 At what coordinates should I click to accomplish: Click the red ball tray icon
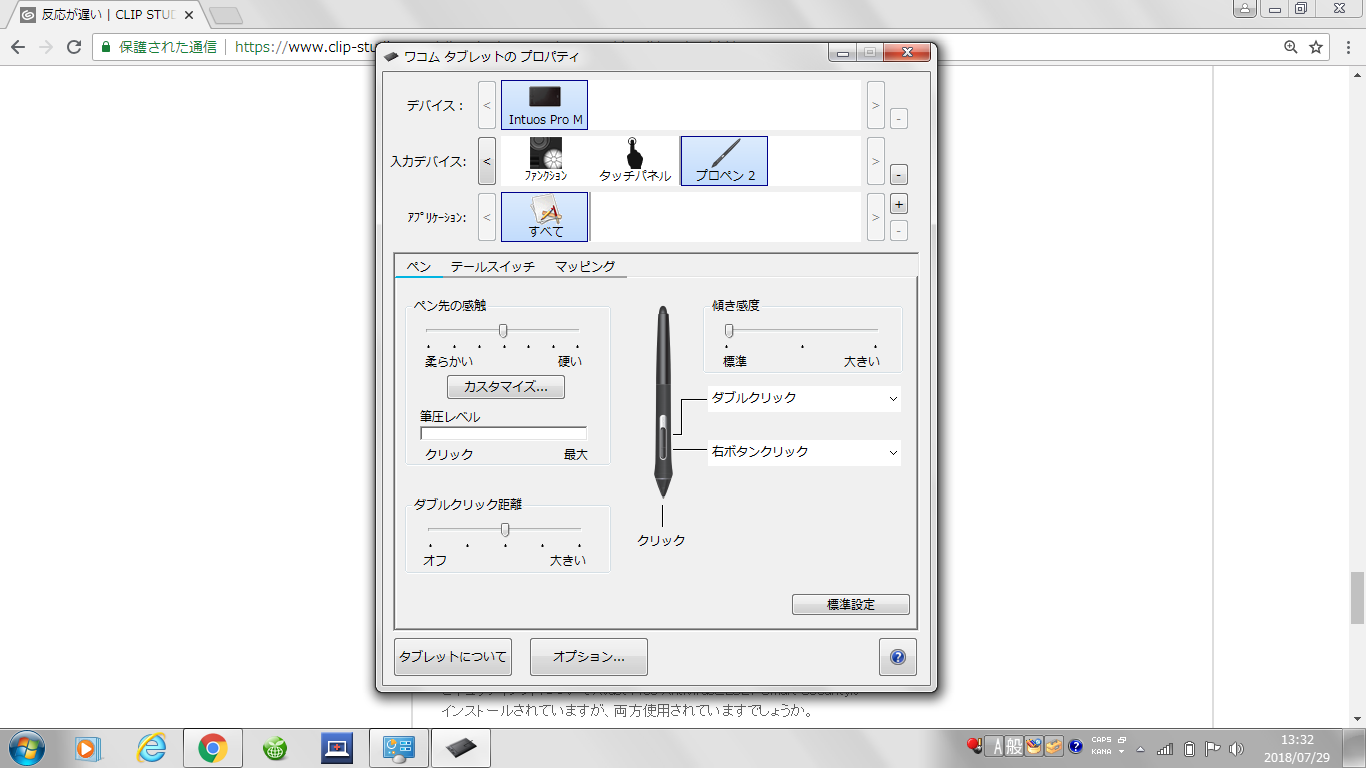click(x=973, y=746)
